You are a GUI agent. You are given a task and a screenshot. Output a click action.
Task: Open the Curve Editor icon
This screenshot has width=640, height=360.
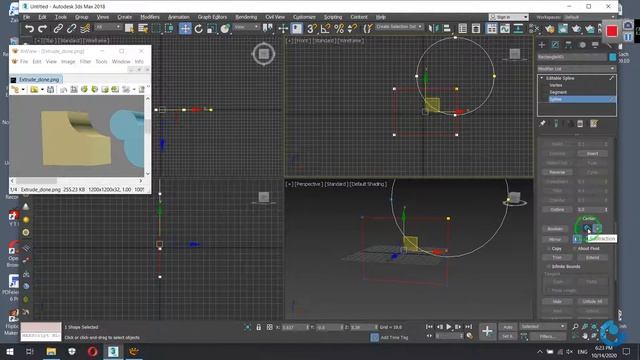(505, 28)
